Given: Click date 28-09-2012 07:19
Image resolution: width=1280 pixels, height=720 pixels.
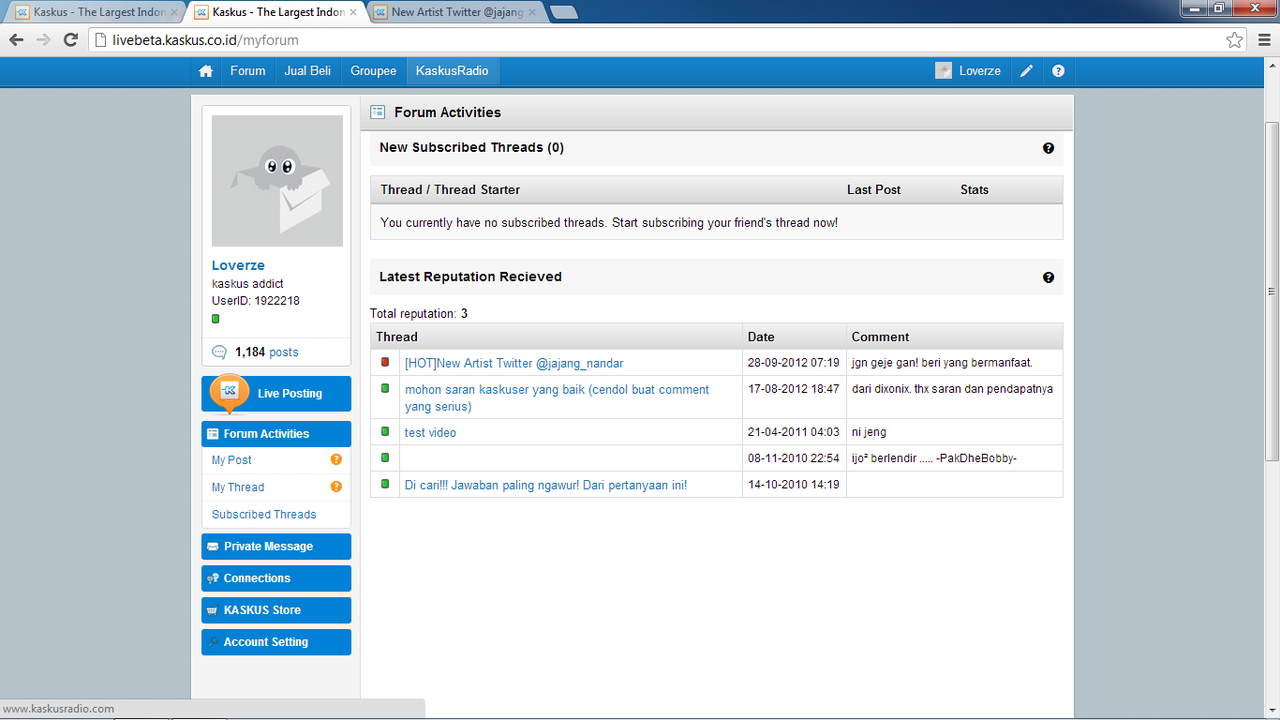Looking at the screenshot, I should pos(794,363).
